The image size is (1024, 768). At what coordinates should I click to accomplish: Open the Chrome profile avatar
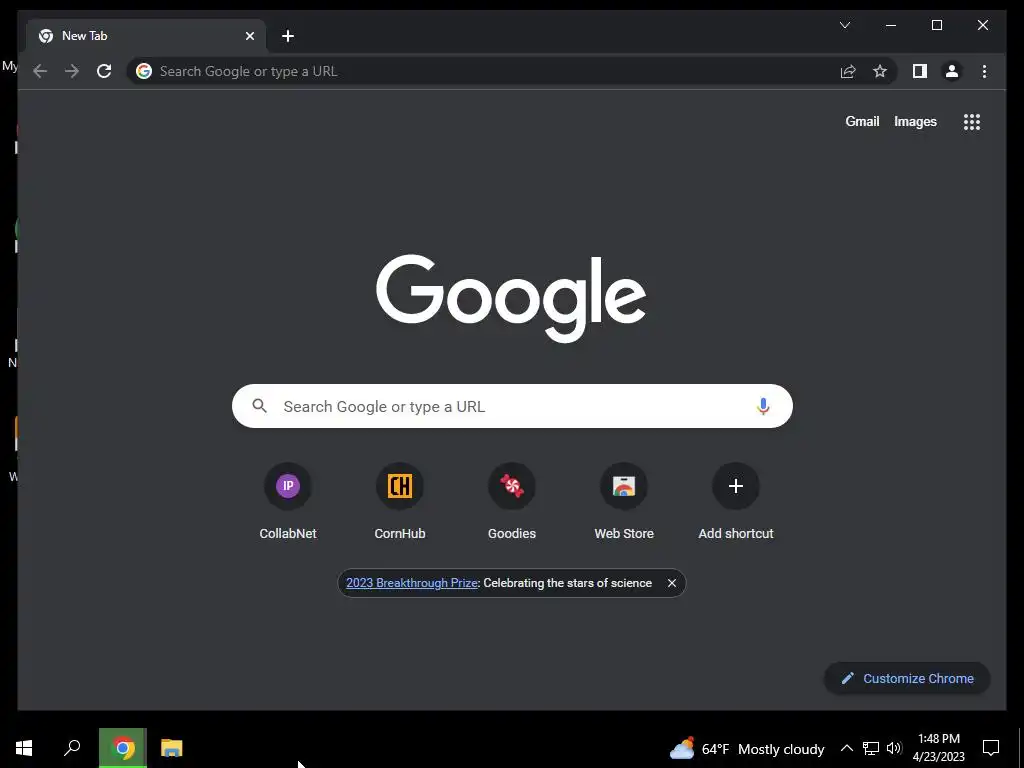[952, 71]
